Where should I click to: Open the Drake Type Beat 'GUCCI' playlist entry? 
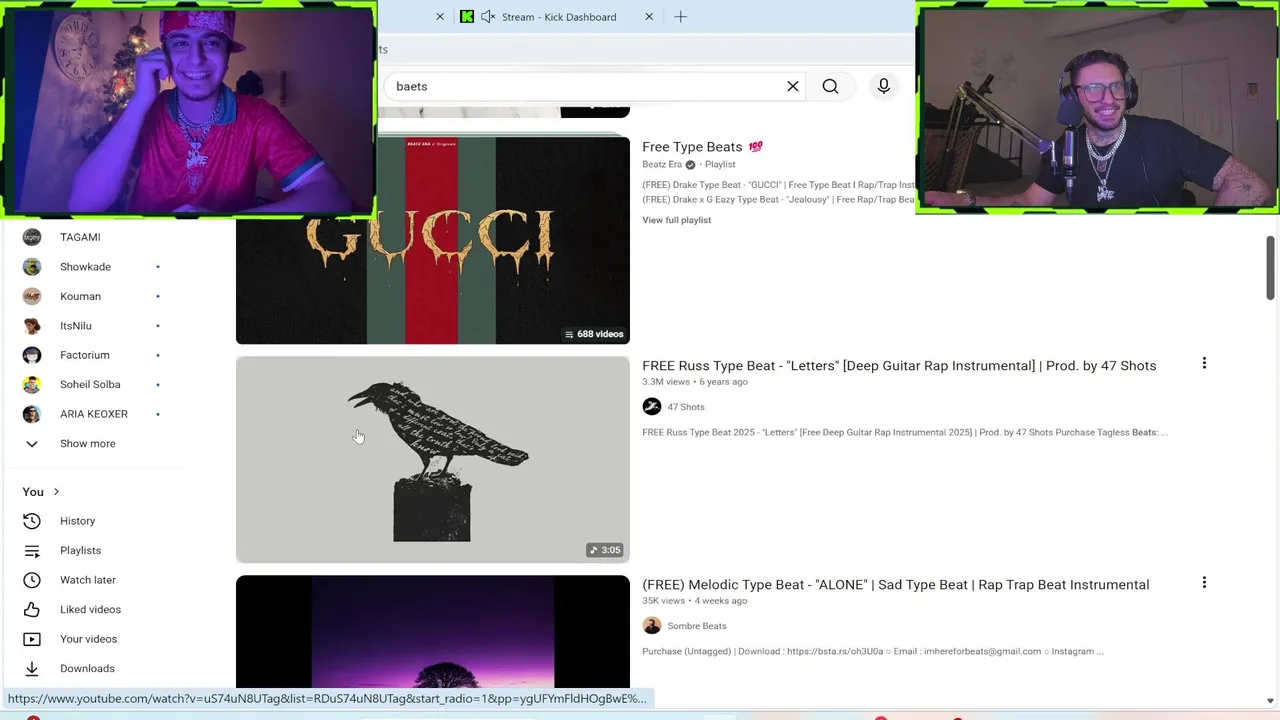click(x=778, y=185)
